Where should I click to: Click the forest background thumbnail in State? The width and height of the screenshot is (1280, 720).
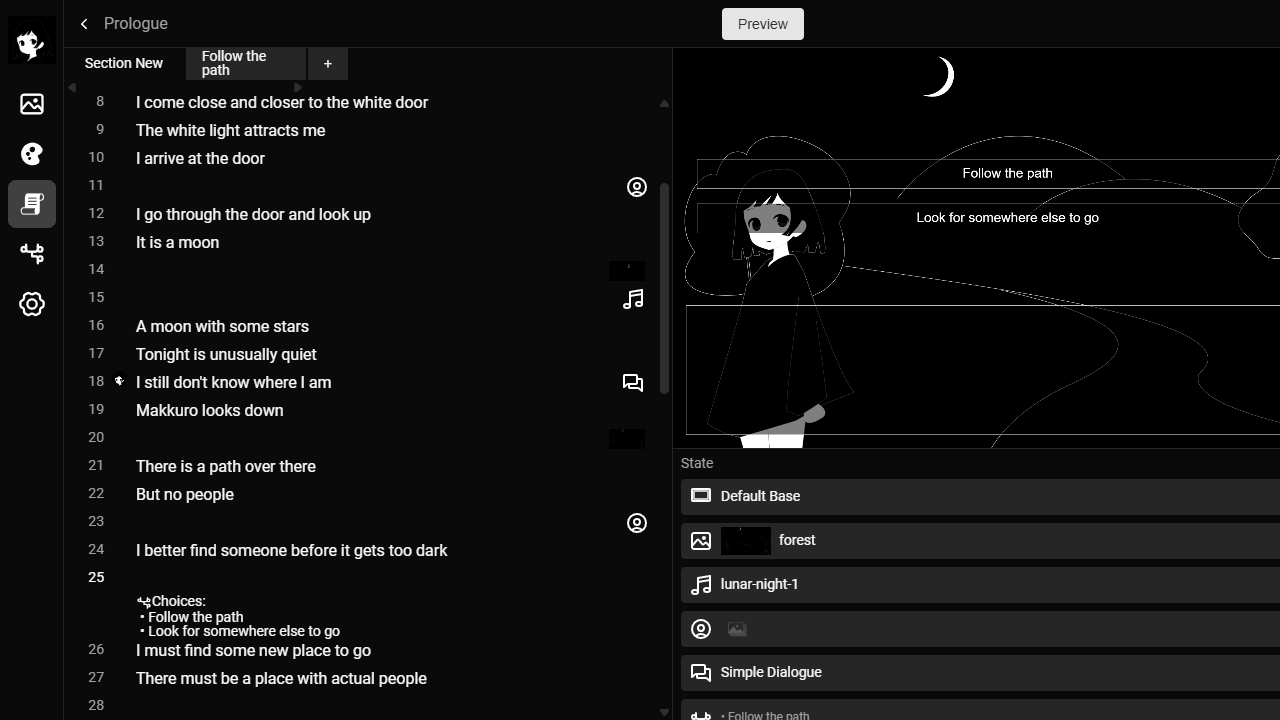point(746,541)
